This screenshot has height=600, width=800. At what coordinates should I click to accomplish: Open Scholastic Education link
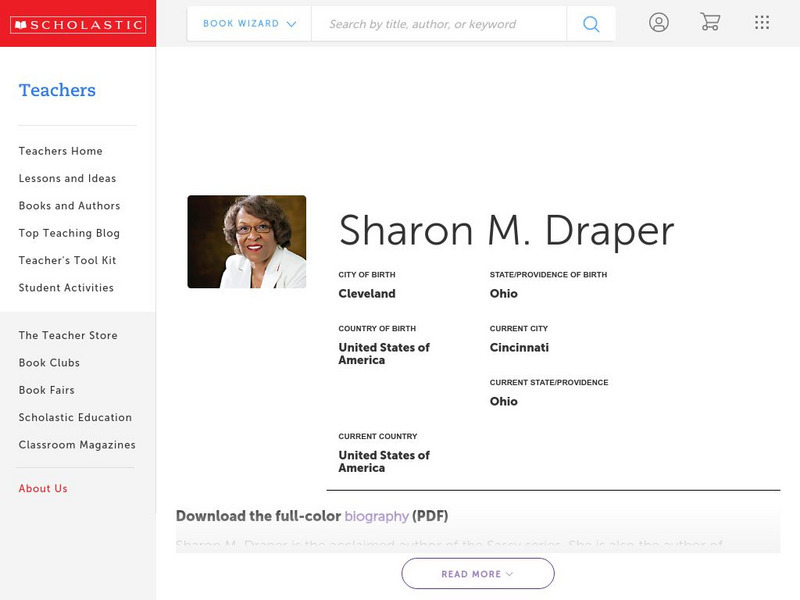coord(76,417)
